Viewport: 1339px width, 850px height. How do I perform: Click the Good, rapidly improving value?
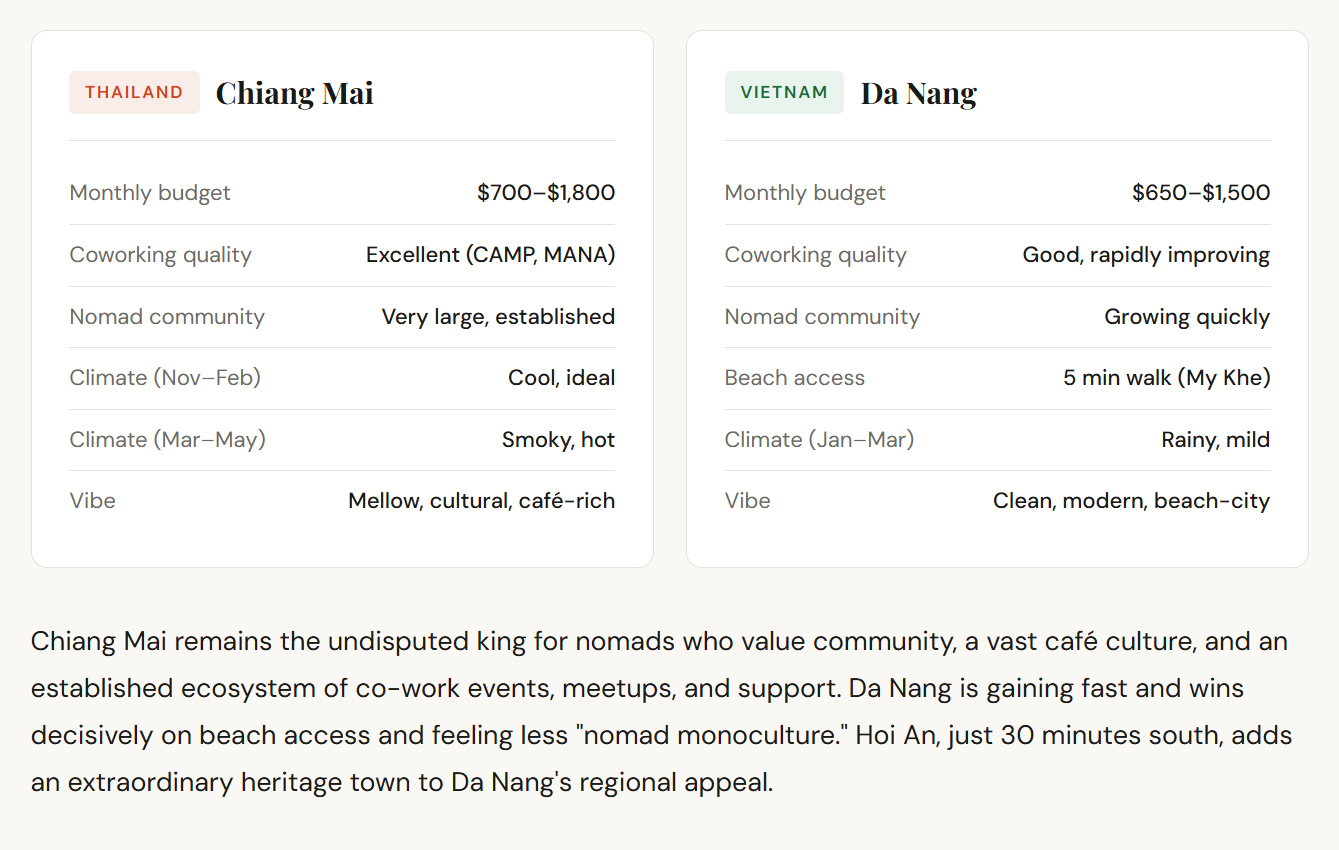[1145, 255]
